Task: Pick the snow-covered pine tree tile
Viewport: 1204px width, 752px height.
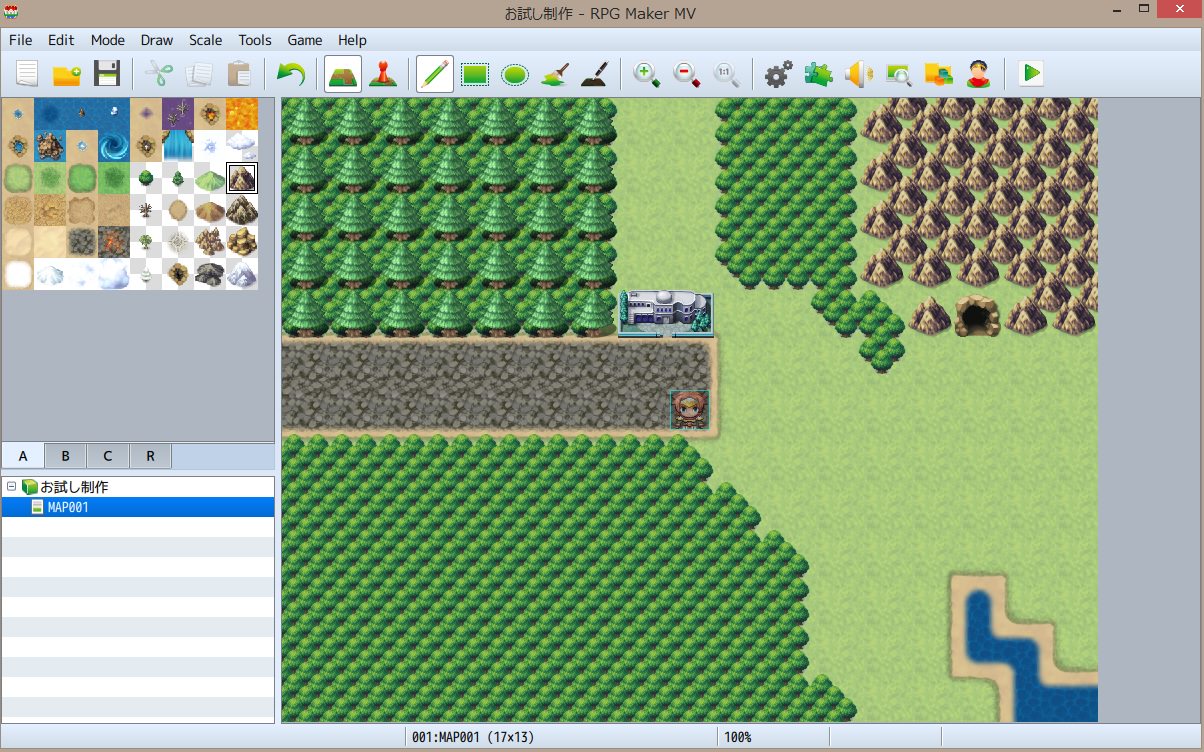Action: [x=146, y=274]
